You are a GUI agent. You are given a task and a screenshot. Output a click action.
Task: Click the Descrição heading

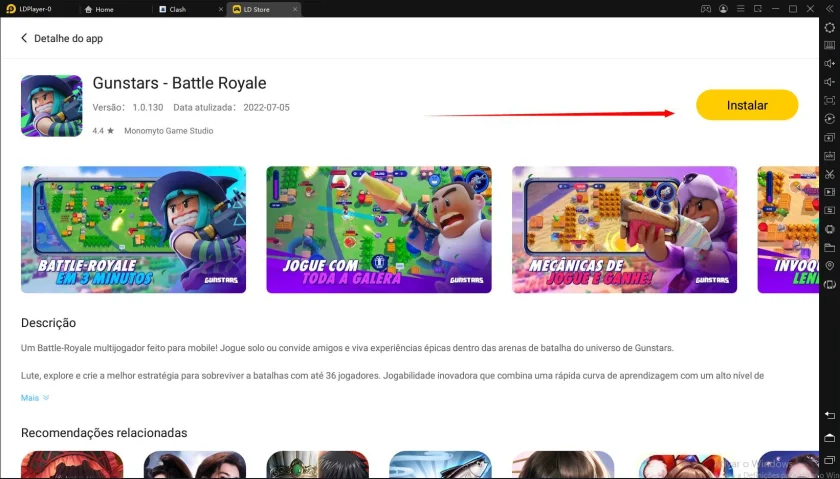tap(48, 323)
